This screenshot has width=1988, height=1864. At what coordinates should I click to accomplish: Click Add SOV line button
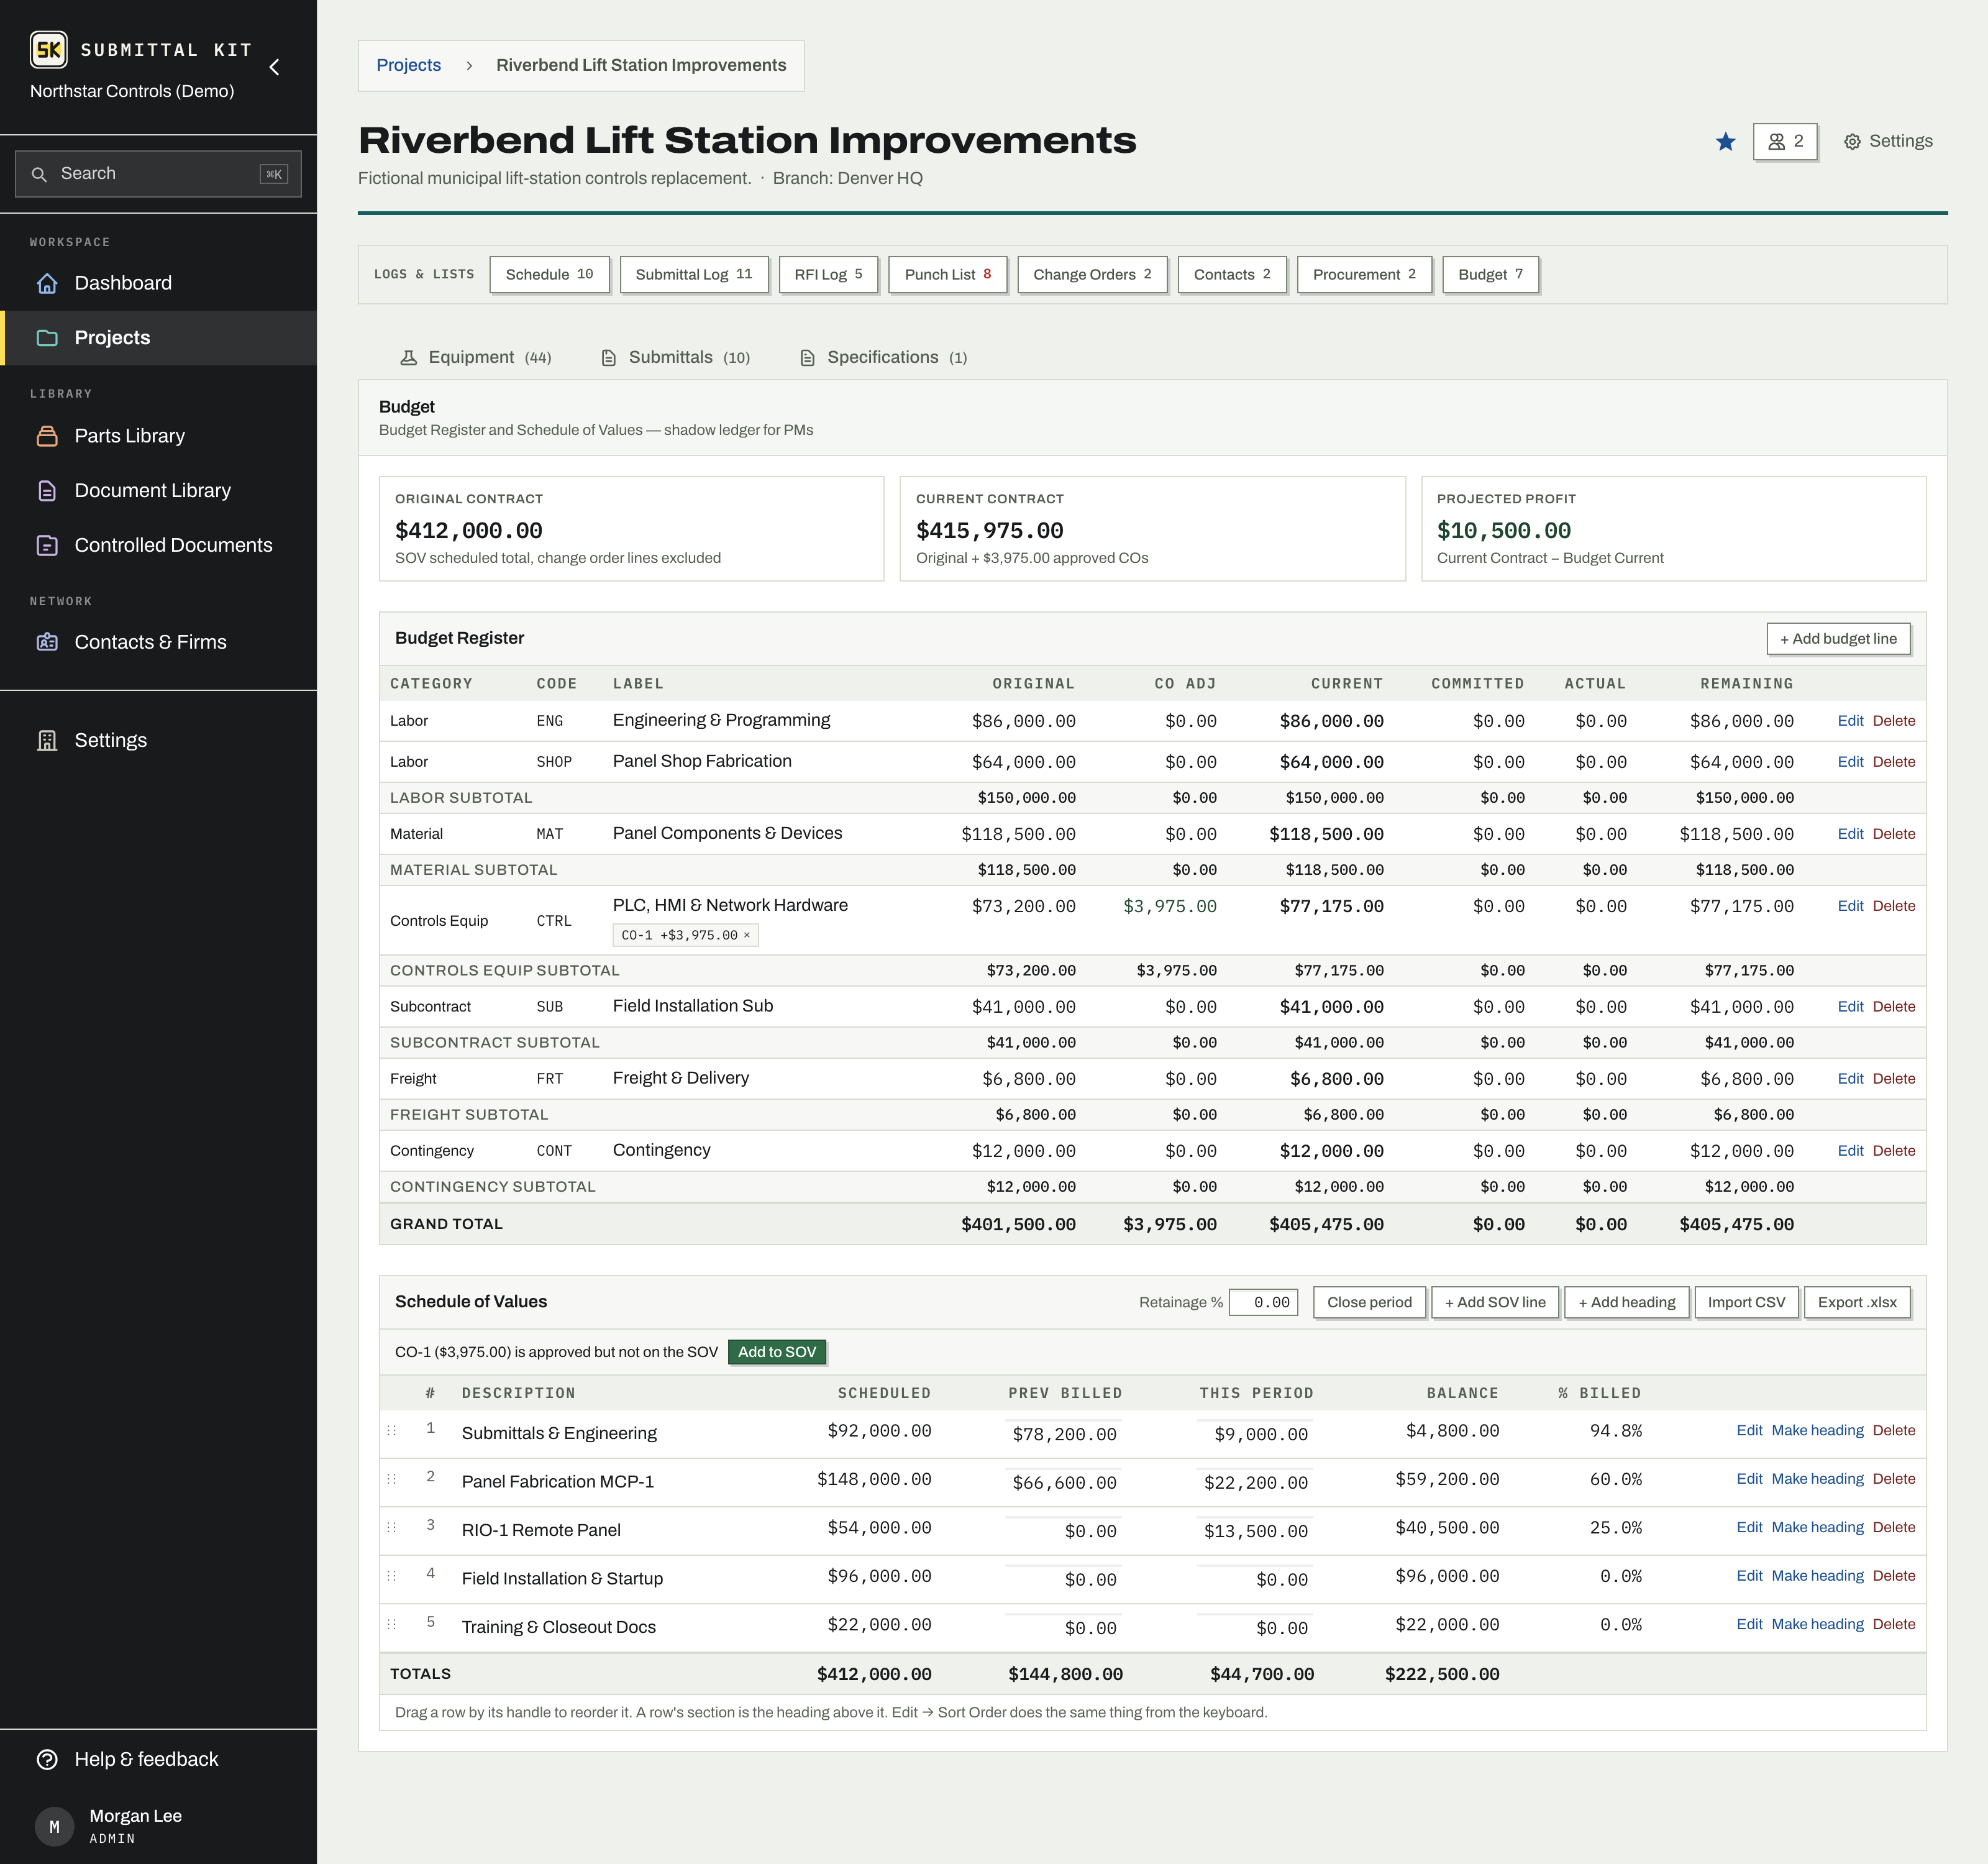[1495, 1302]
